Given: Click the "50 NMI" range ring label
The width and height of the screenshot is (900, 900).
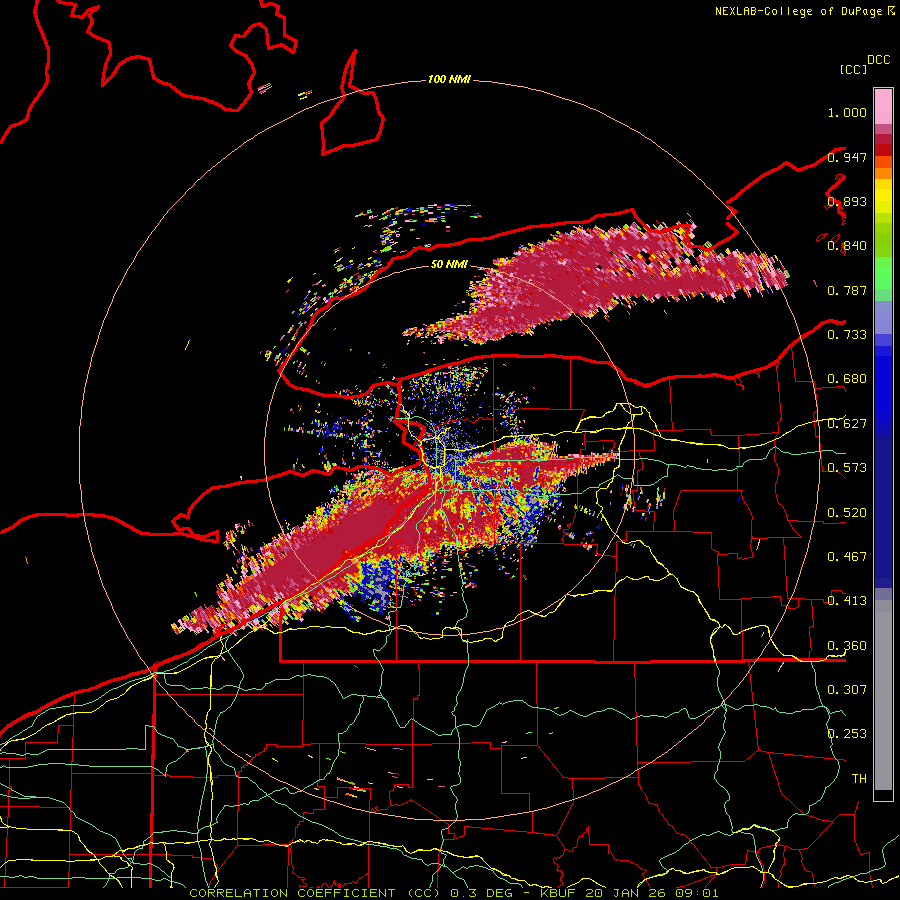Looking at the screenshot, I should click(x=449, y=264).
